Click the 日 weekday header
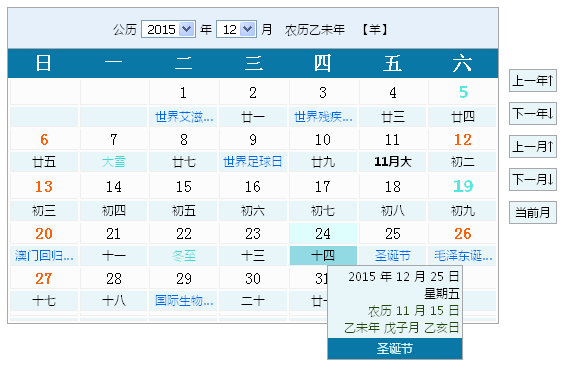This screenshot has height=373, width=566. pyautogui.click(x=43, y=63)
